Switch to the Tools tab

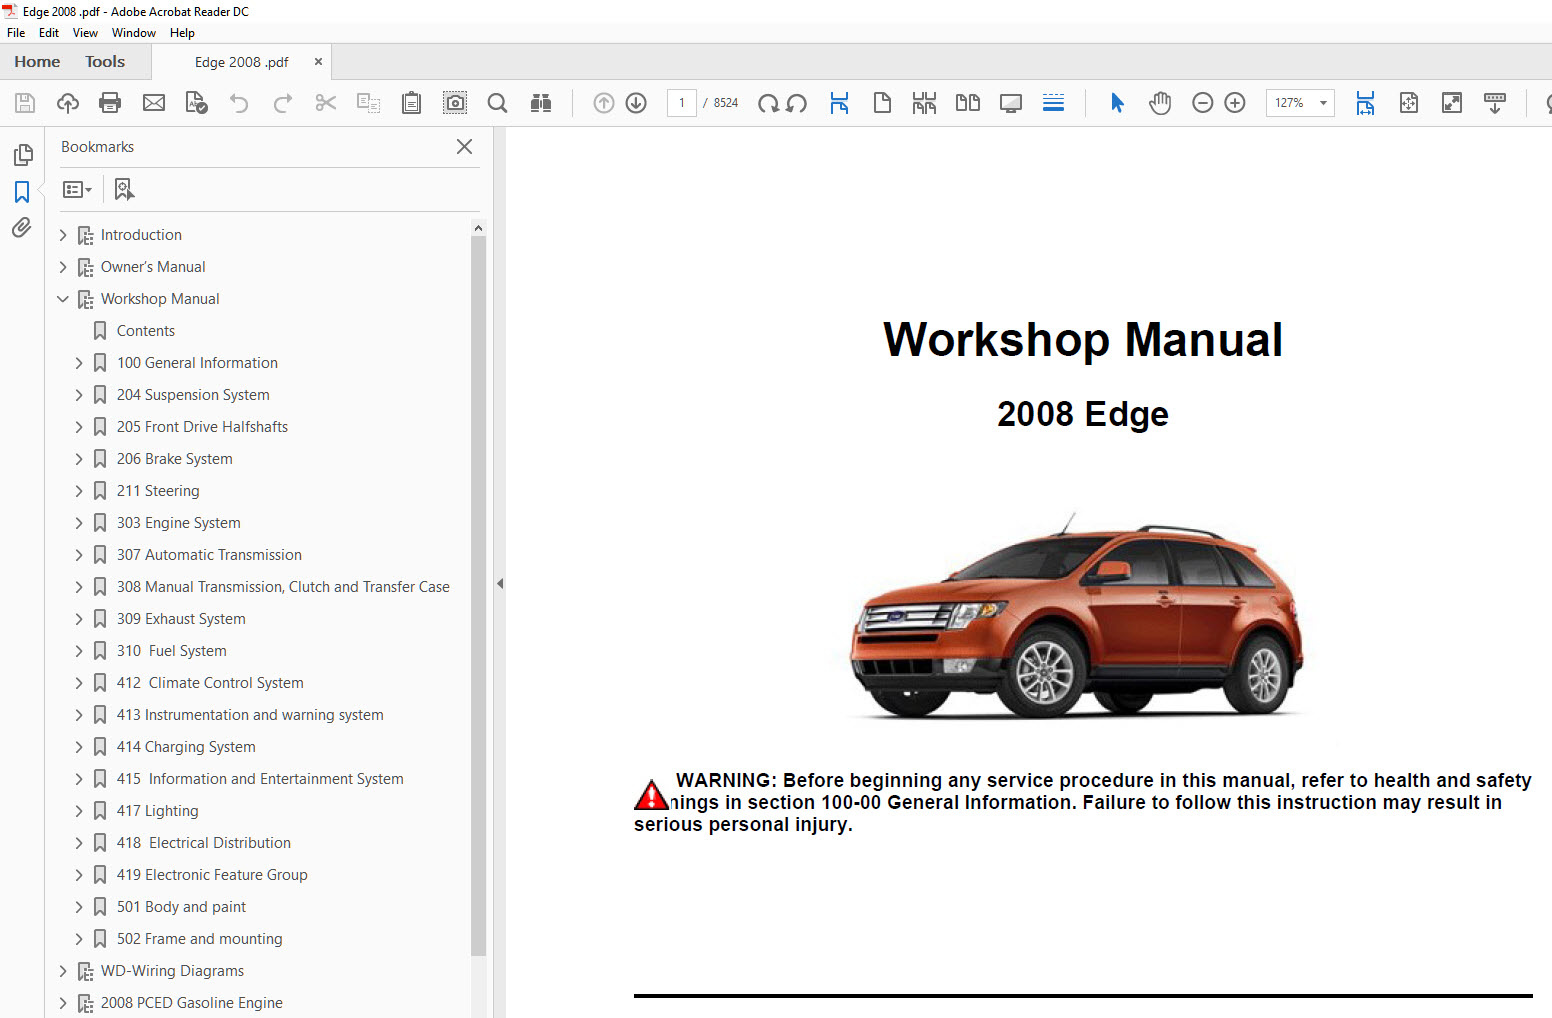pos(105,62)
